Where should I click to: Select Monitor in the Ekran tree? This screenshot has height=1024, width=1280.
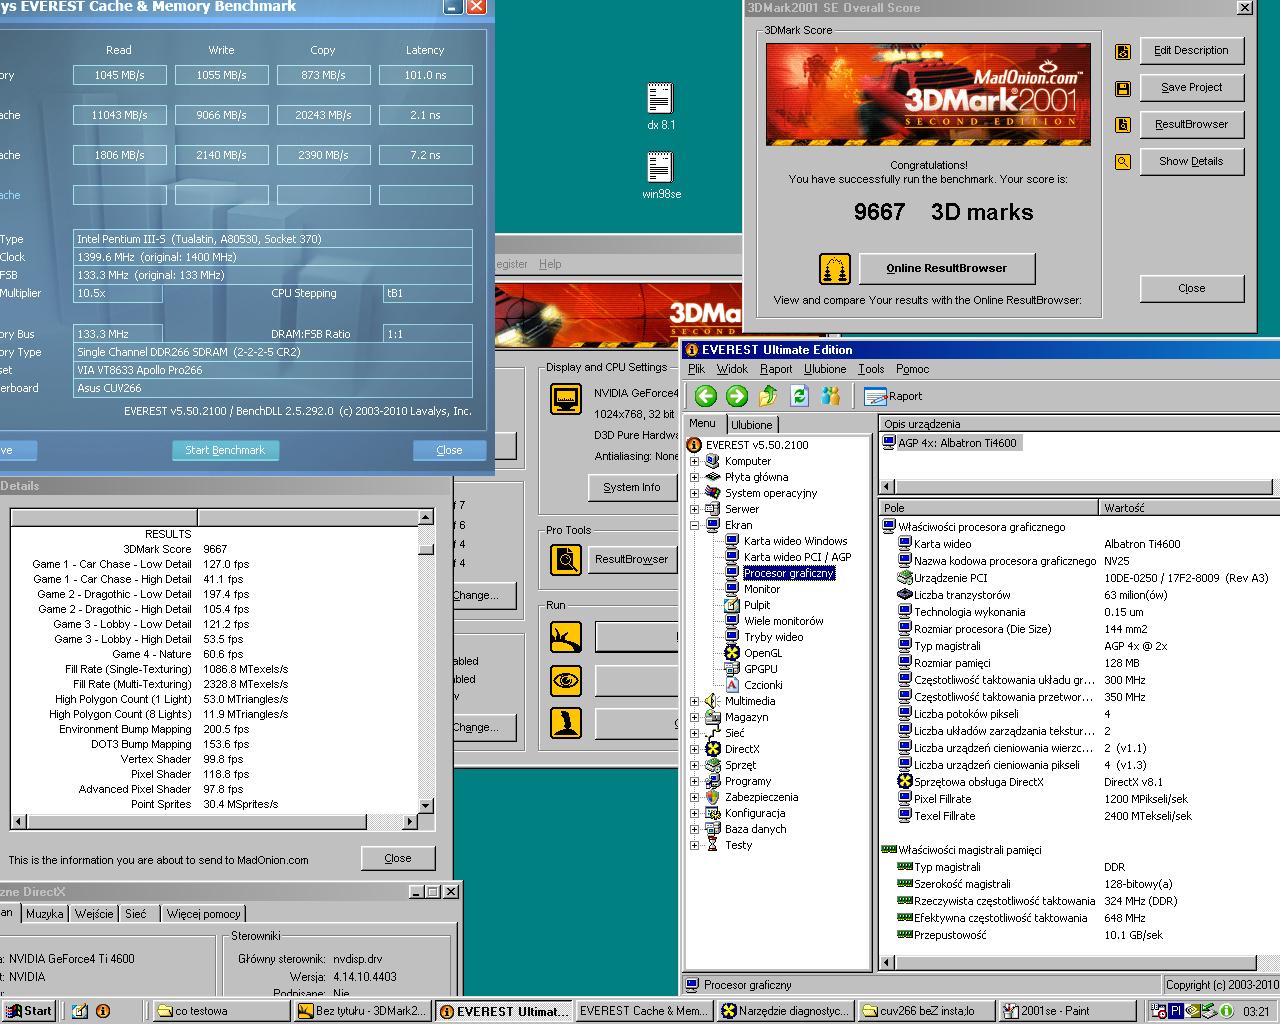tap(761, 589)
